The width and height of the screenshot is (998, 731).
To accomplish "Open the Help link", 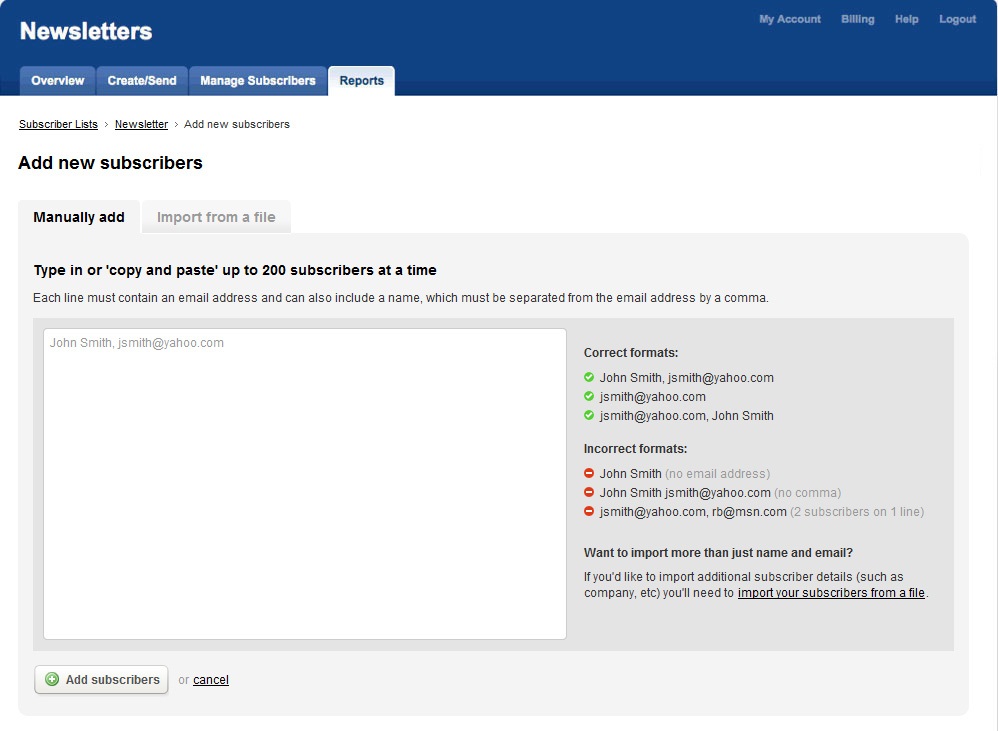I will (906, 19).
